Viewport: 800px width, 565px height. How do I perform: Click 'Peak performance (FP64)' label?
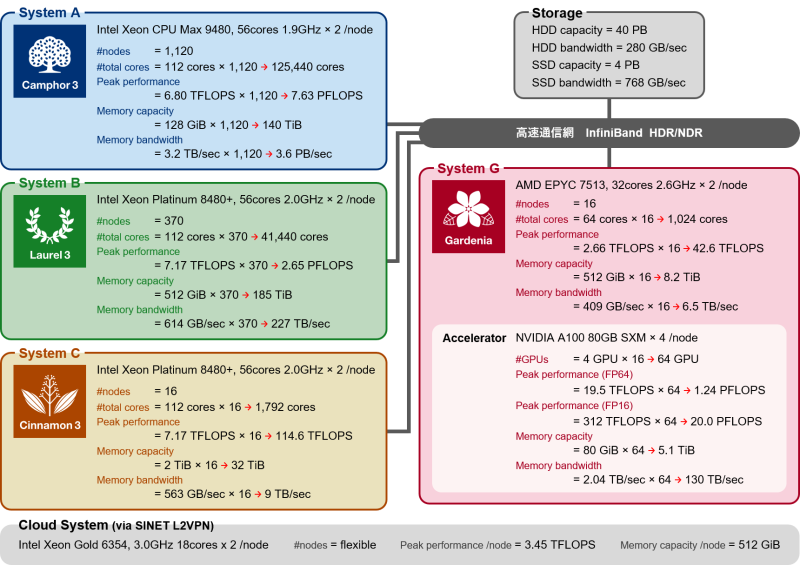click(x=574, y=374)
